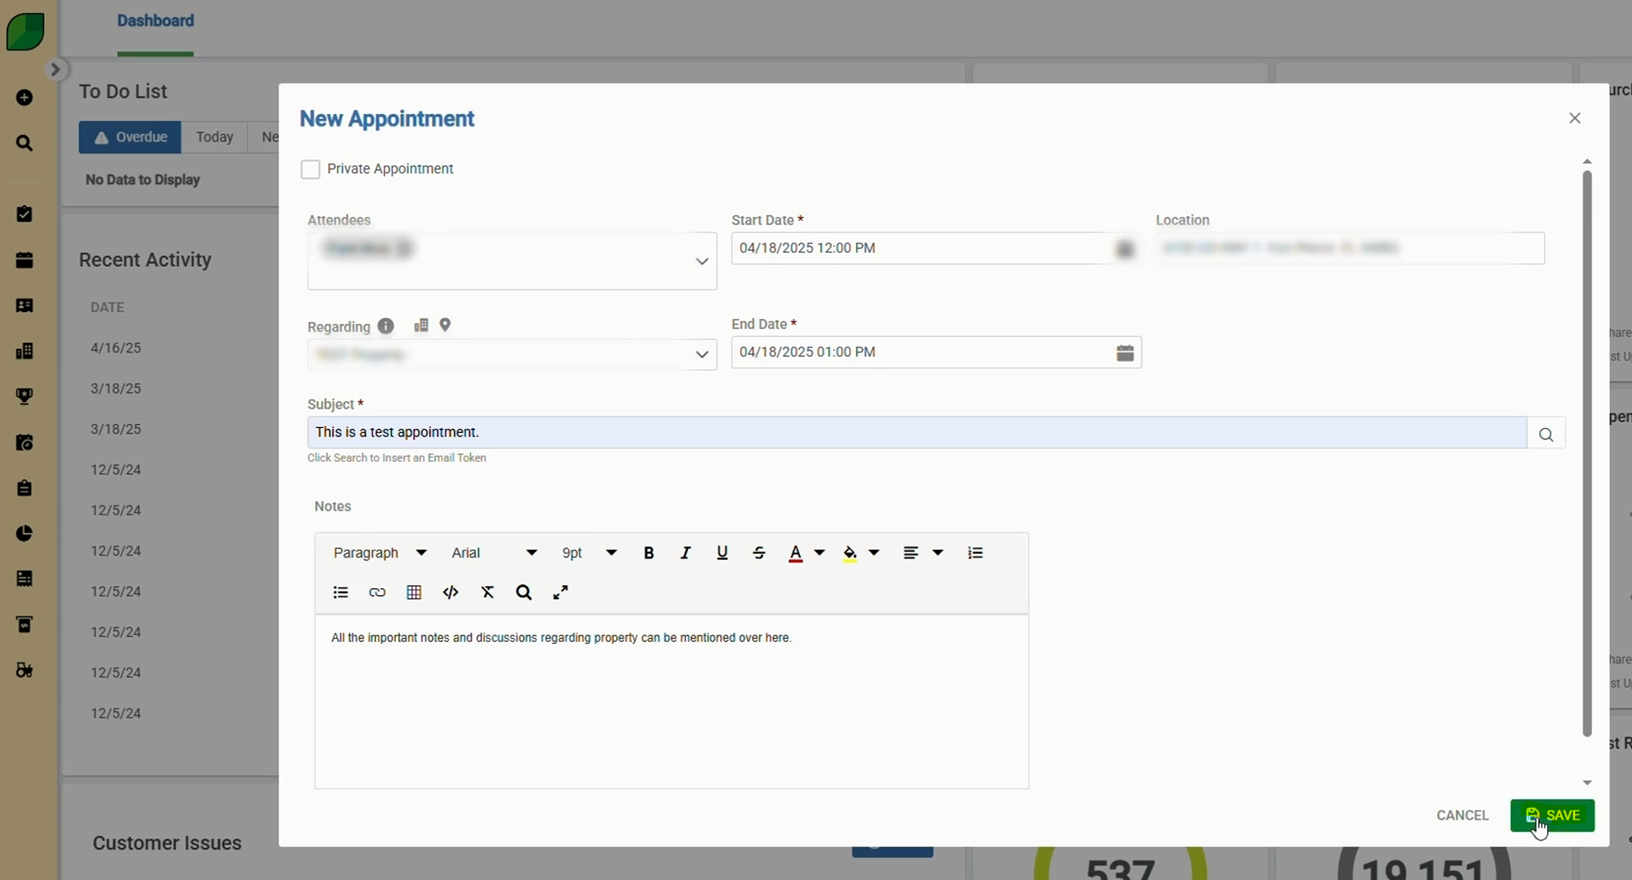Click the 3/18/25 date below 4/16/25
The image size is (1632, 880).
point(116,388)
